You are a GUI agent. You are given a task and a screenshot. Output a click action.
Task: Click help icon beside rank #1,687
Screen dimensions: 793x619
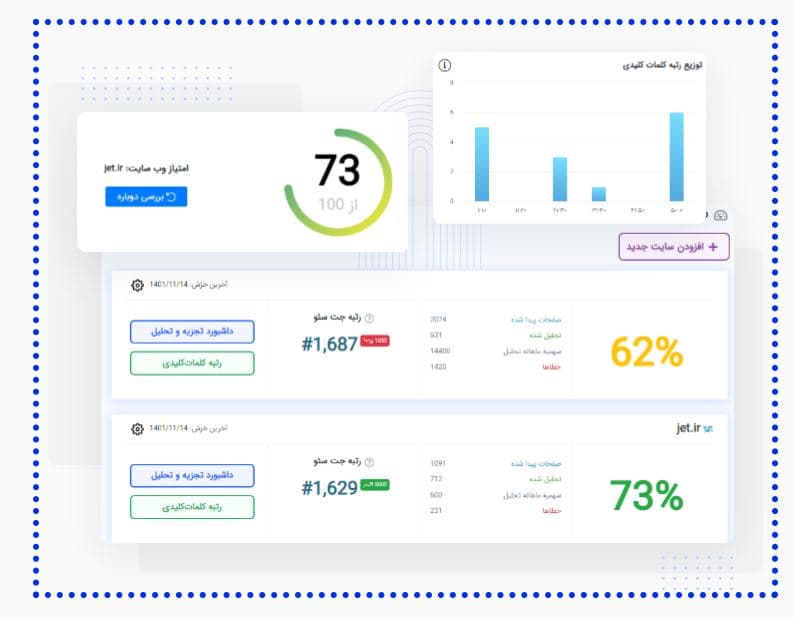368,318
